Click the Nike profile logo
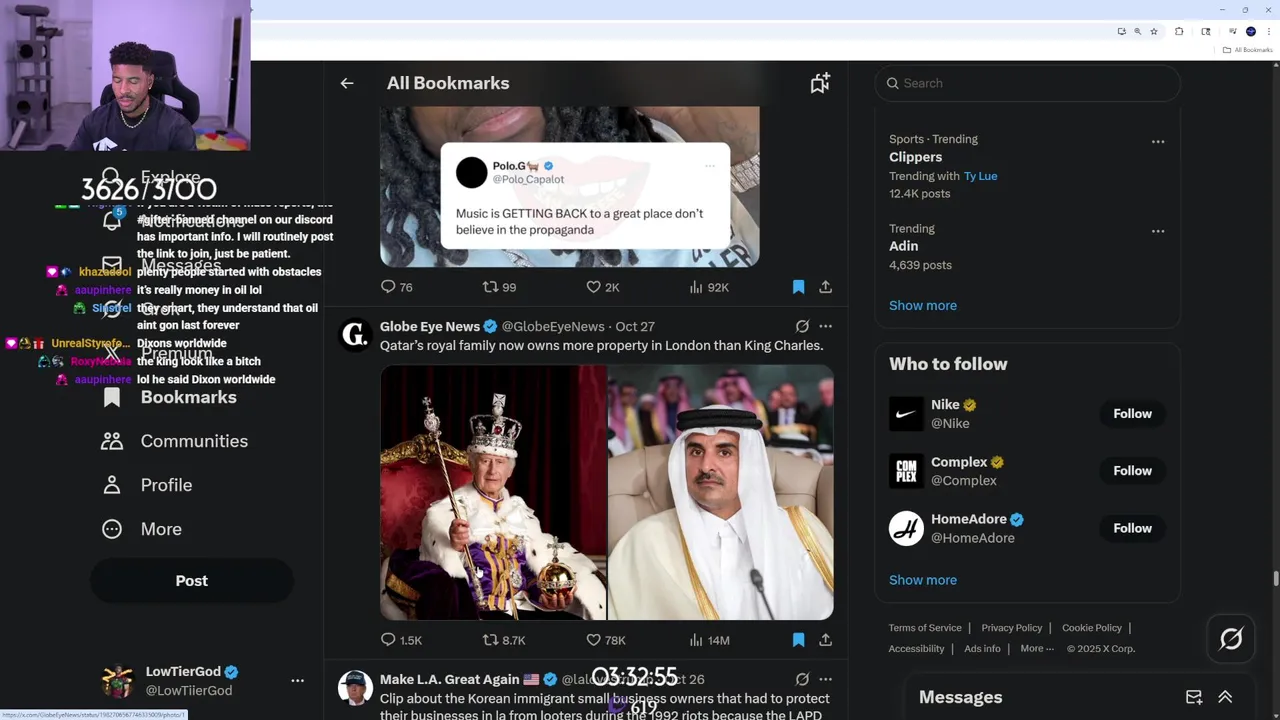The width and height of the screenshot is (1280, 720). coord(906,413)
